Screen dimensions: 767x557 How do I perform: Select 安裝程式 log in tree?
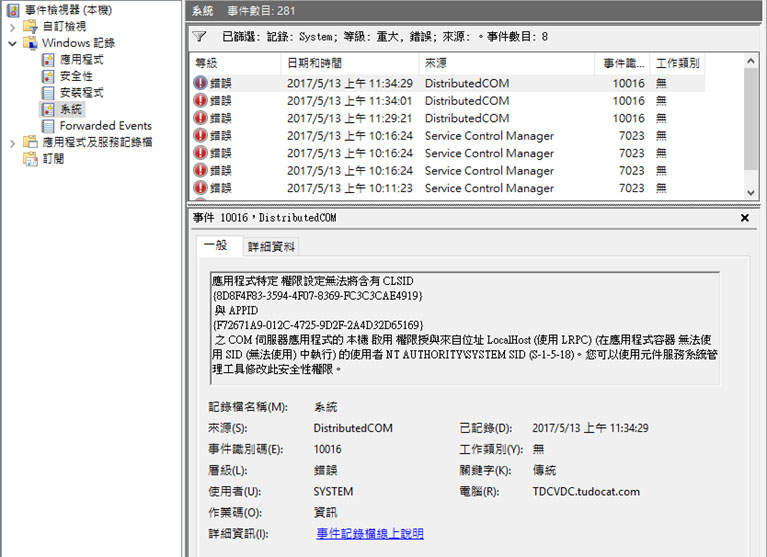point(82,93)
